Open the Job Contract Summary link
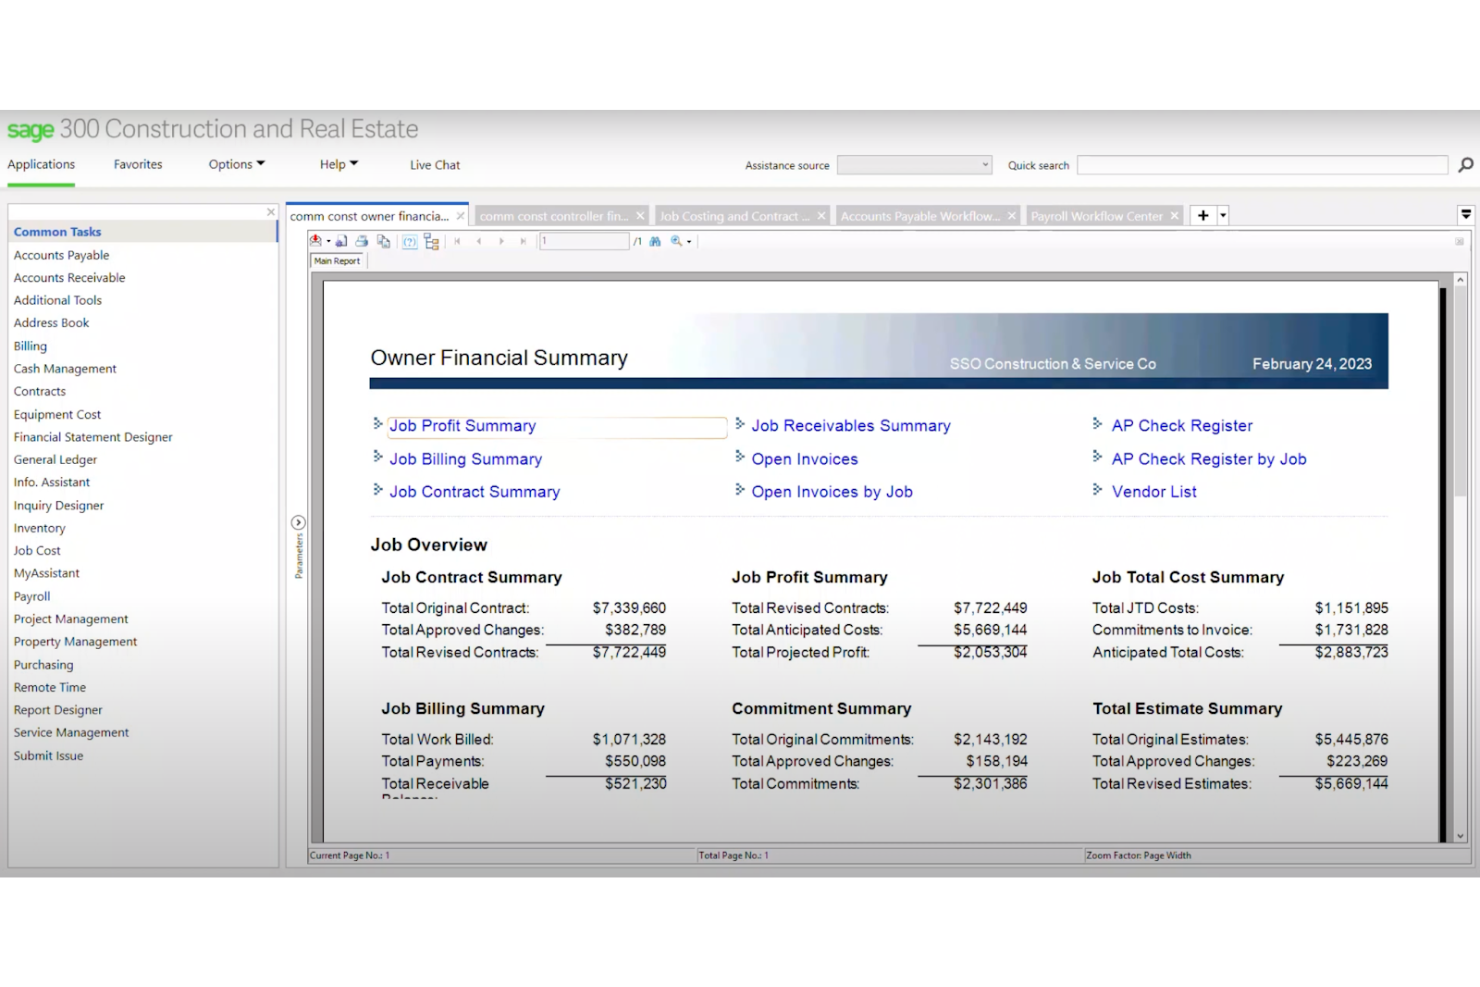This screenshot has height=987, width=1480. (475, 492)
